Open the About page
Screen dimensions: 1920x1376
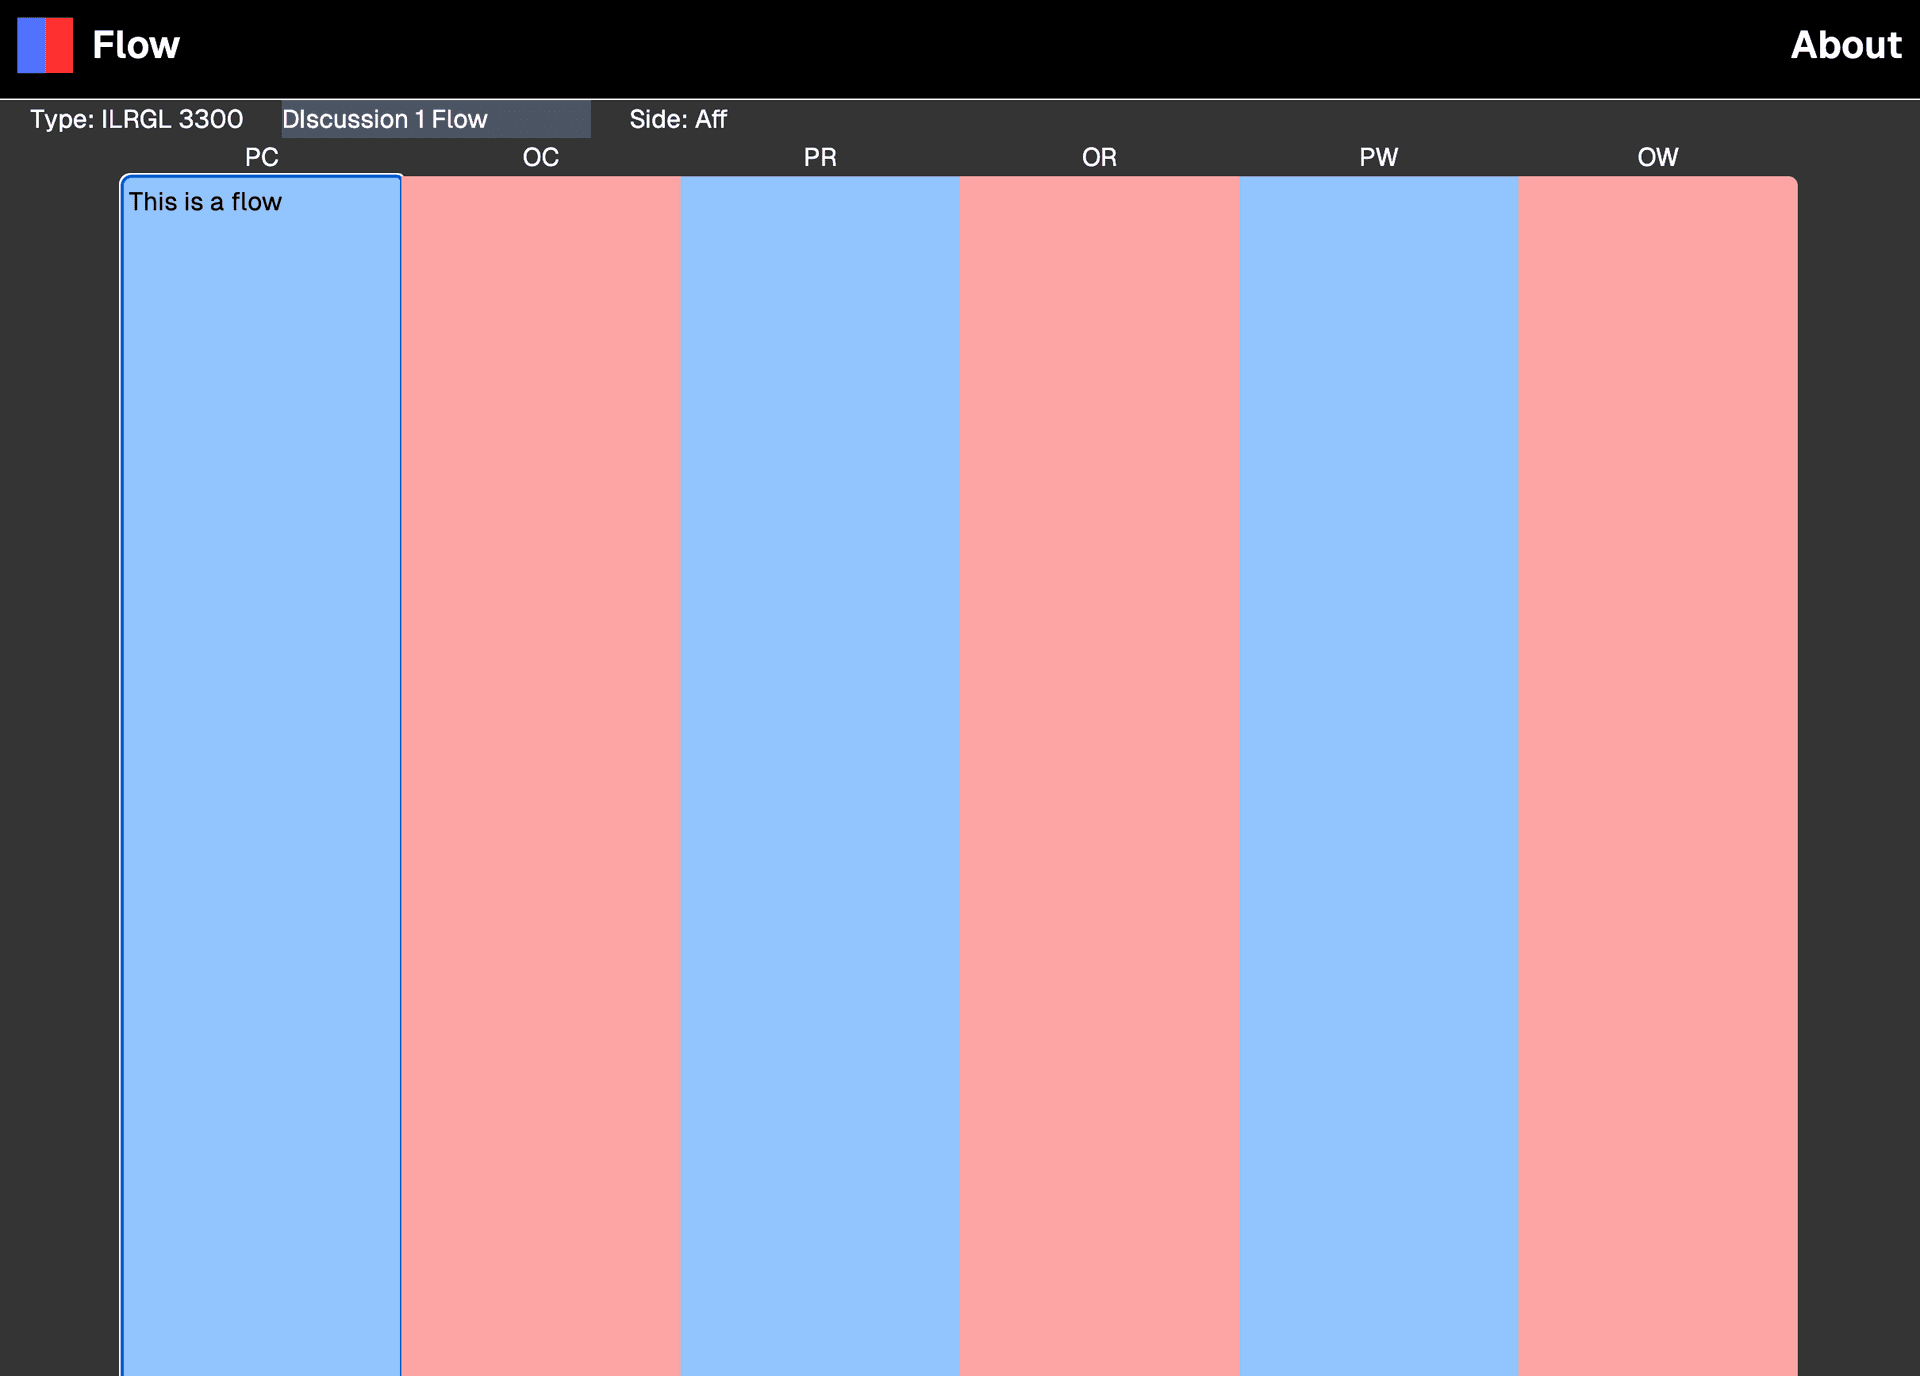(1845, 45)
